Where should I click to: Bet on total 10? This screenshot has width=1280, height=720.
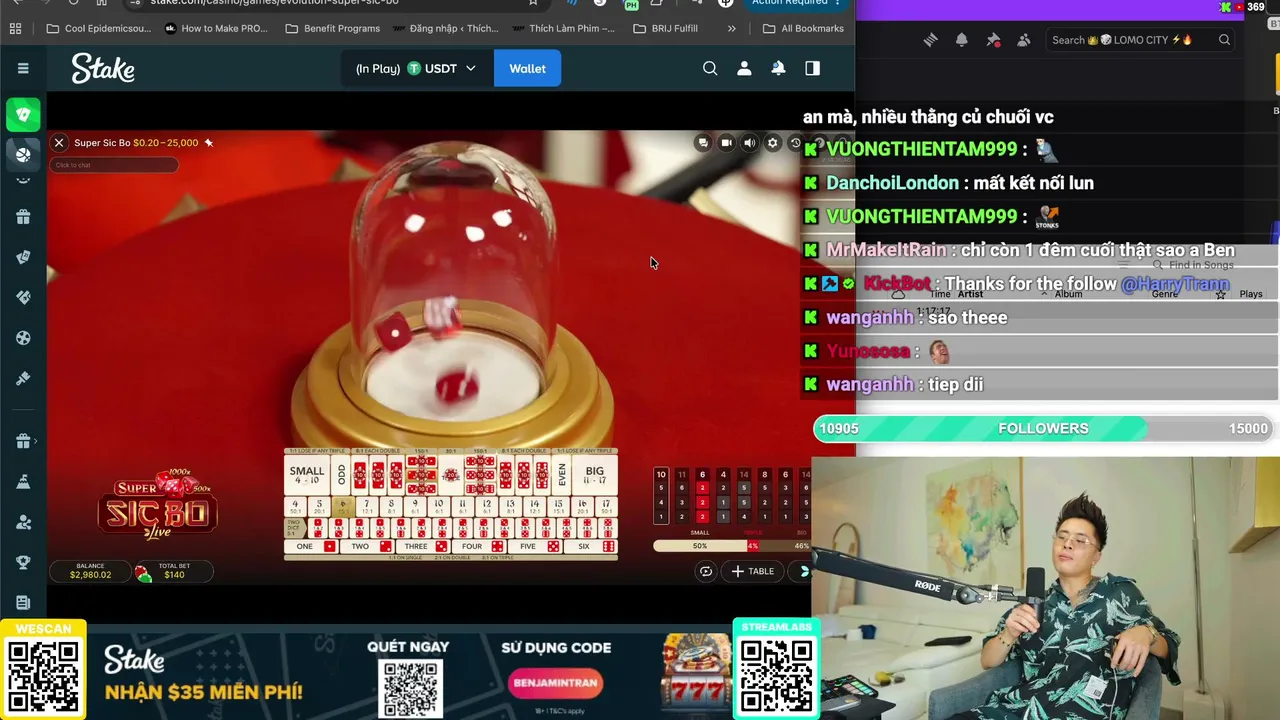coord(439,506)
